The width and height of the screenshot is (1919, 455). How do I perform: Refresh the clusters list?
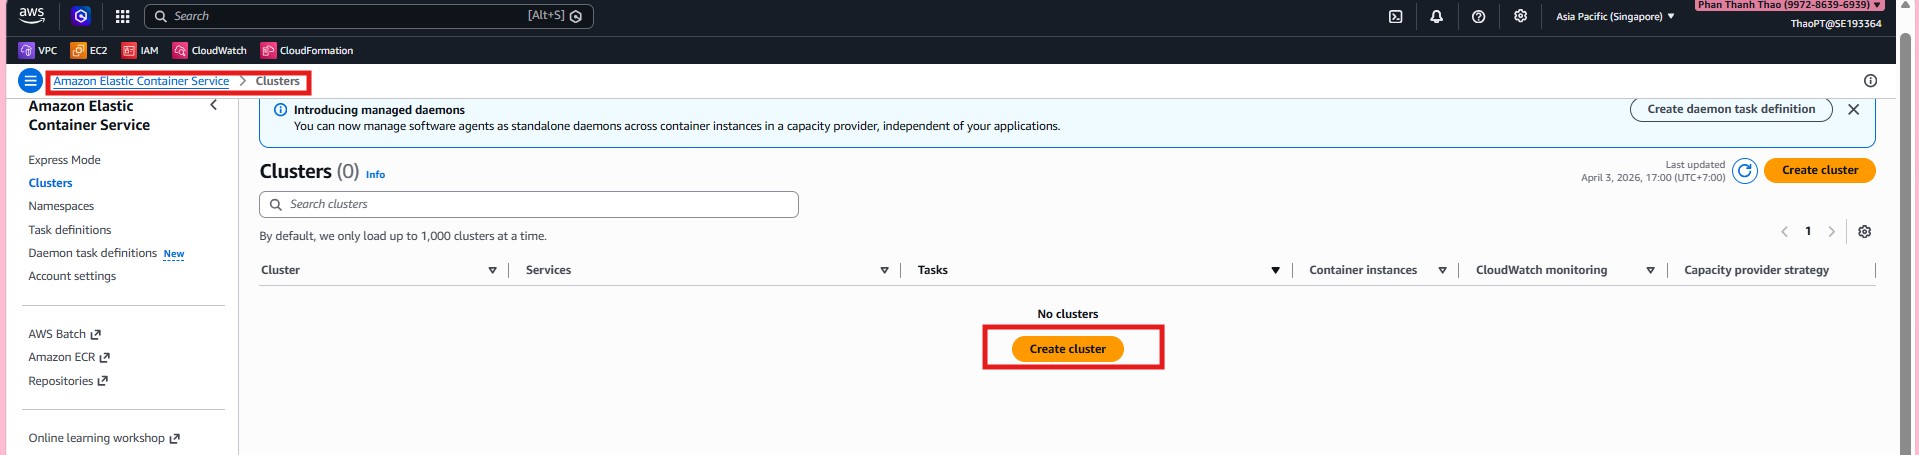pyautogui.click(x=1744, y=171)
